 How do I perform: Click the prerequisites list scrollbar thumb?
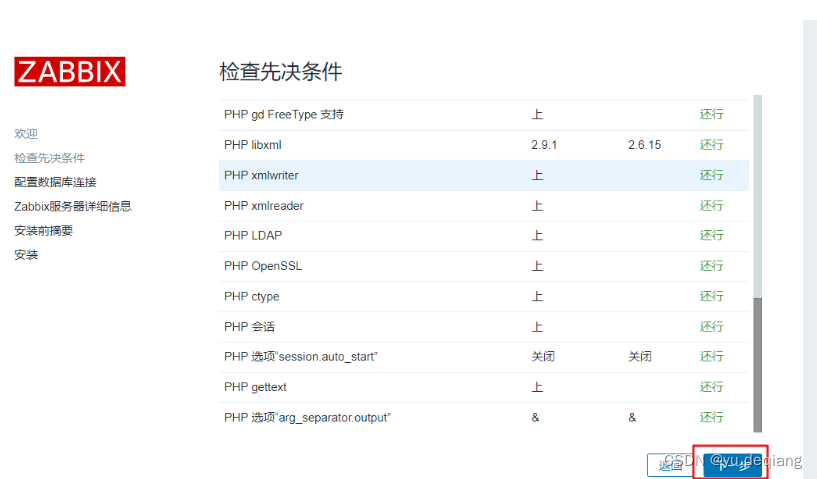(x=758, y=365)
